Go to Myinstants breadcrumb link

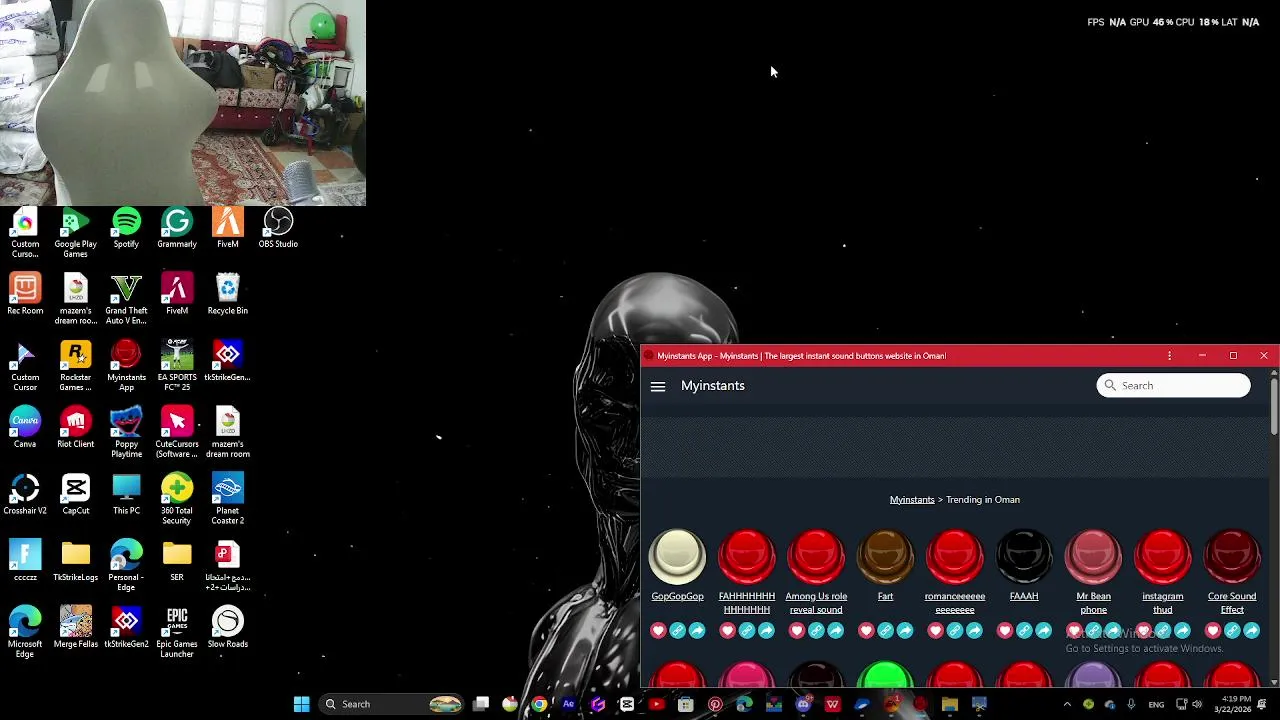pyautogui.click(x=912, y=500)
